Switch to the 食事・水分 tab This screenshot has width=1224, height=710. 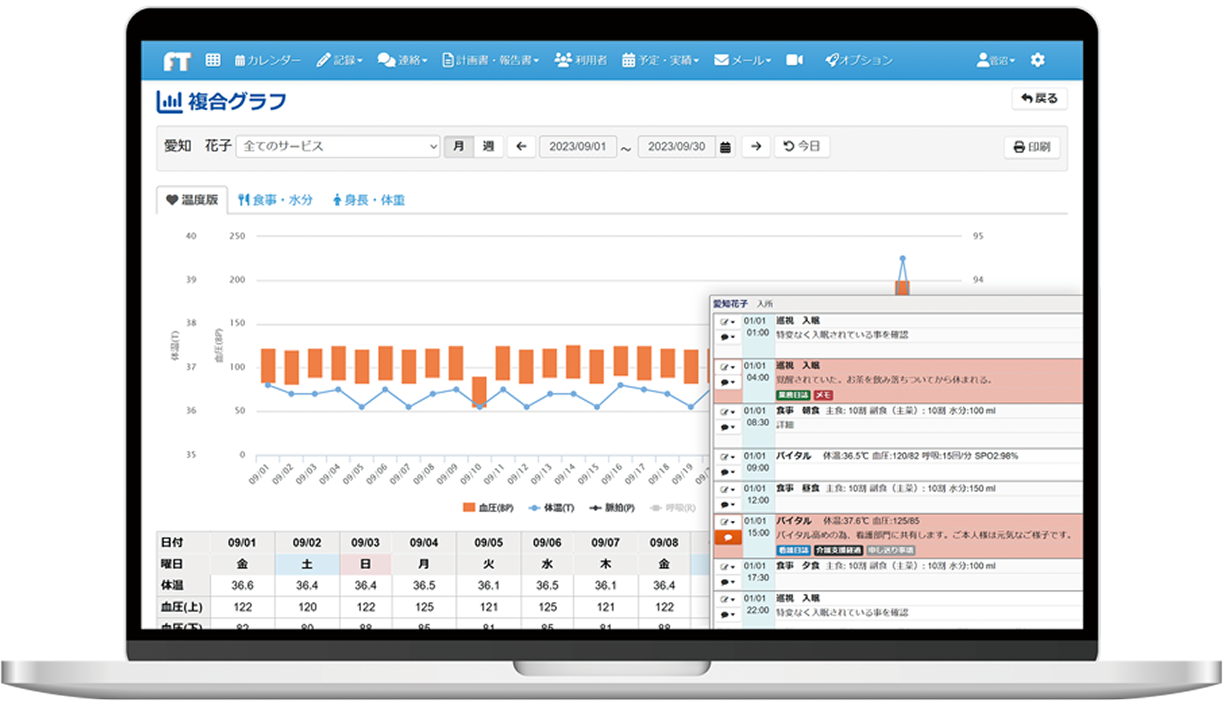tap(276, 200)
